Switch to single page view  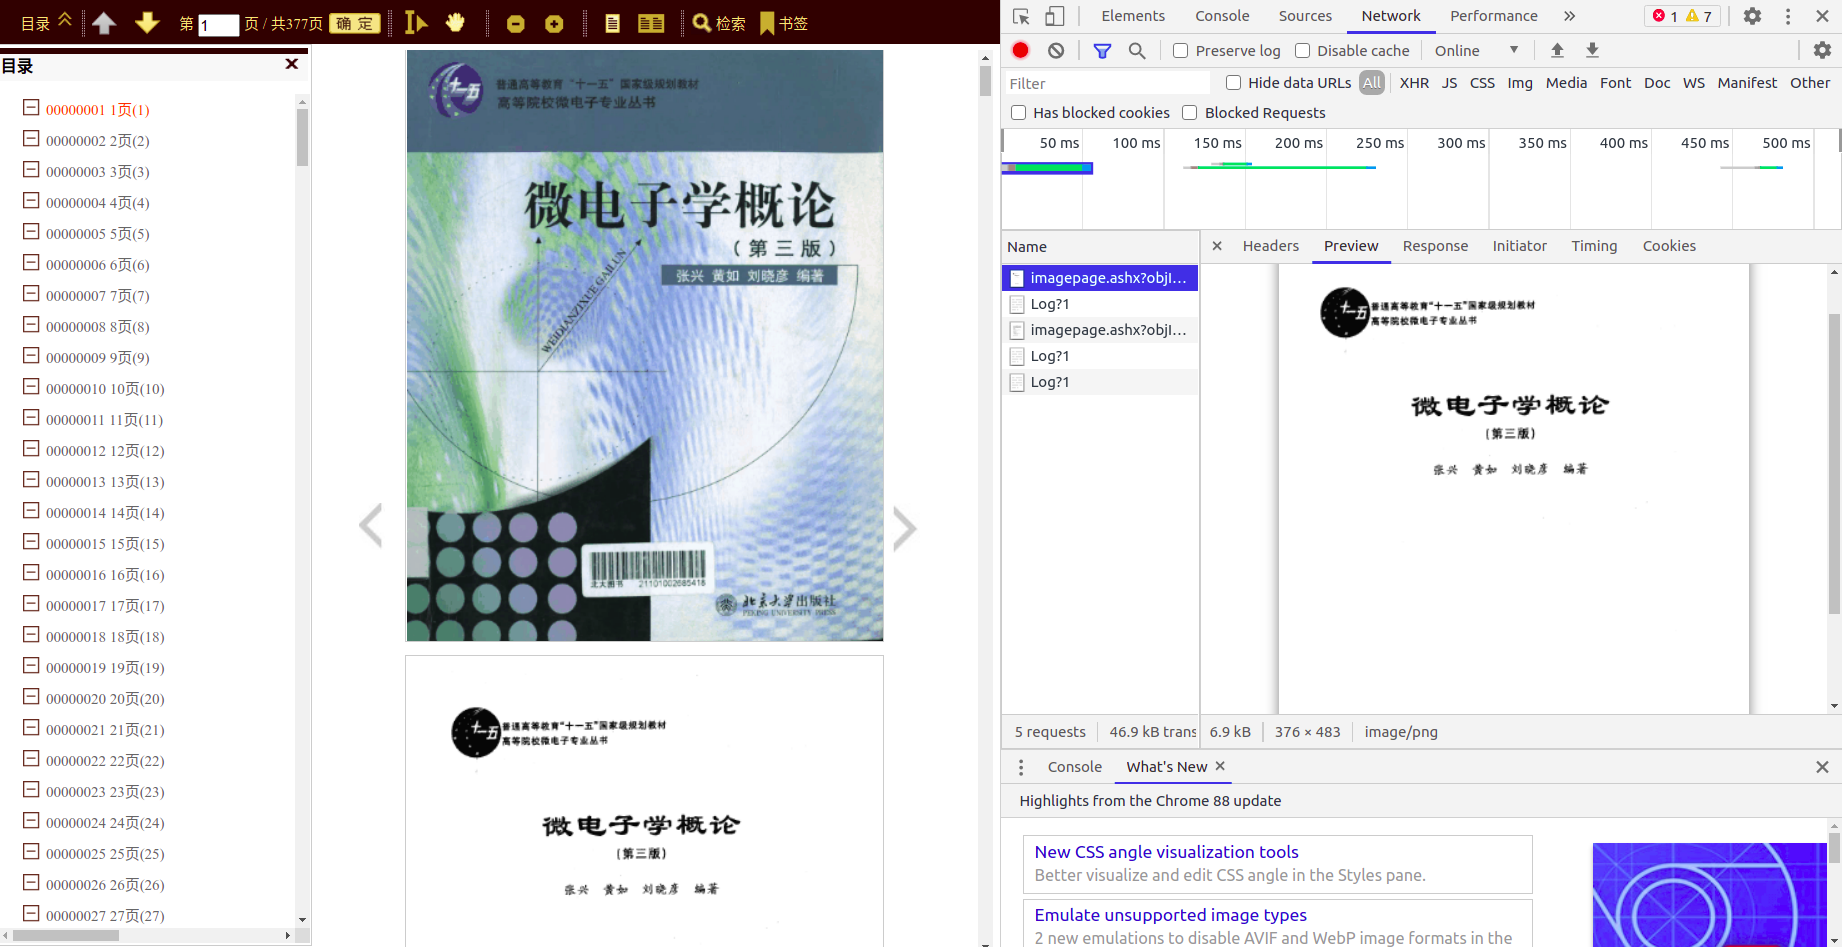point(613,23)
